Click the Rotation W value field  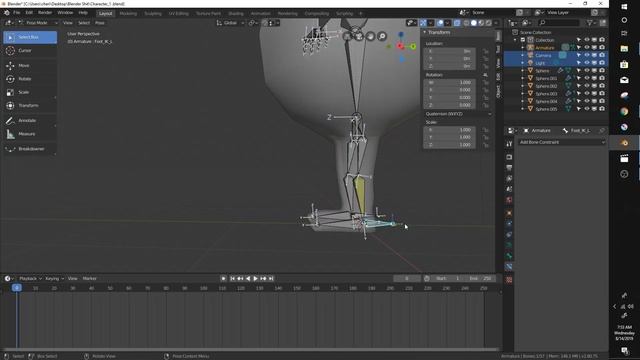449,82
